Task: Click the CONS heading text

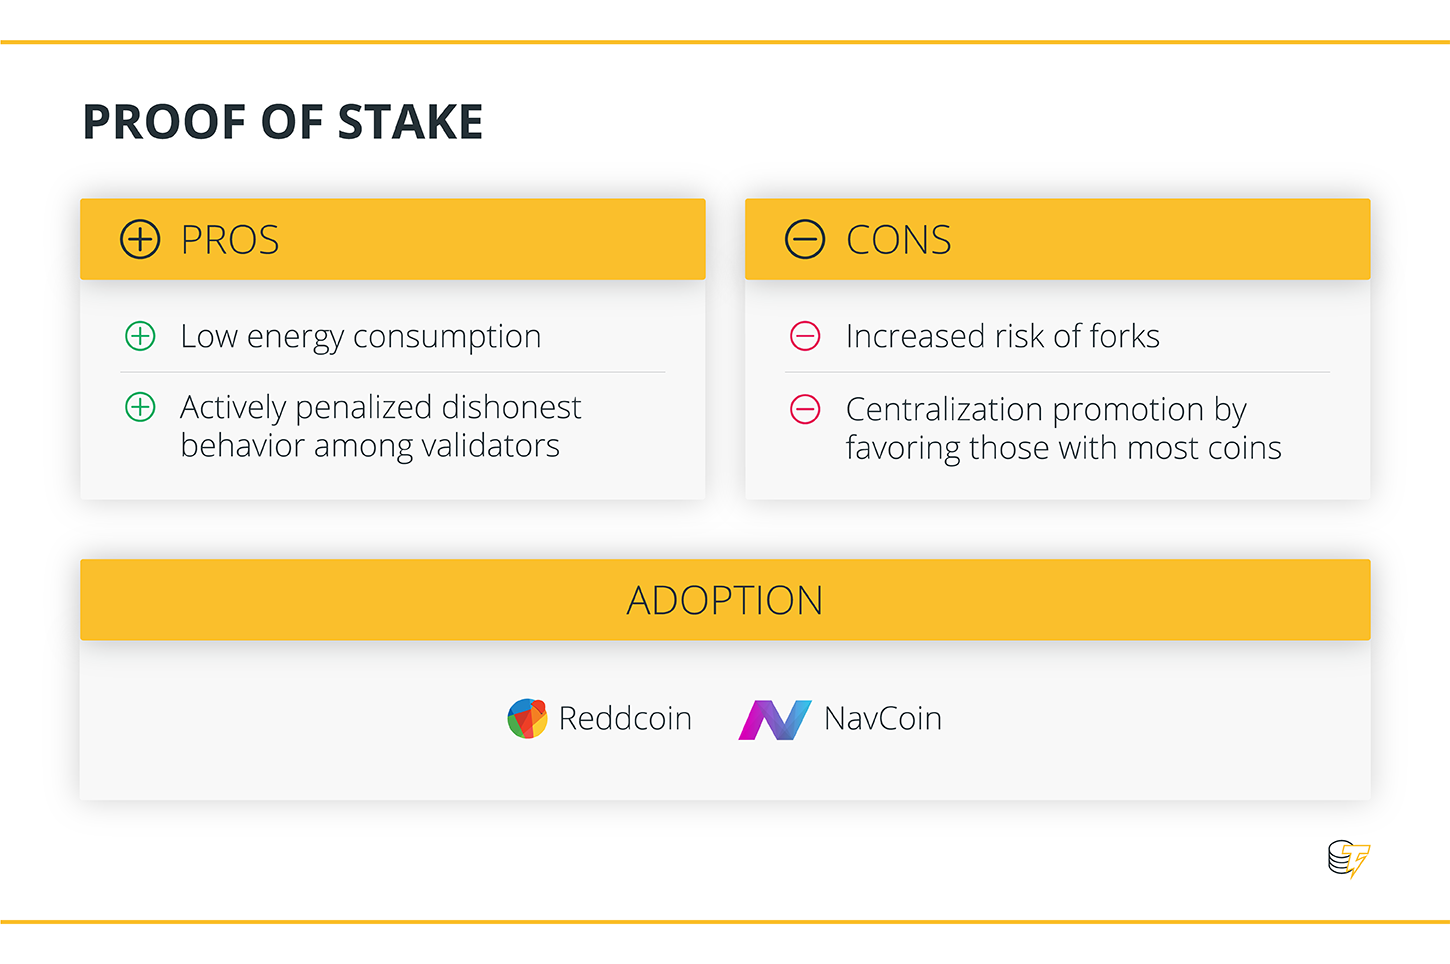Action: pyautogui.click(x=899, y=240)
